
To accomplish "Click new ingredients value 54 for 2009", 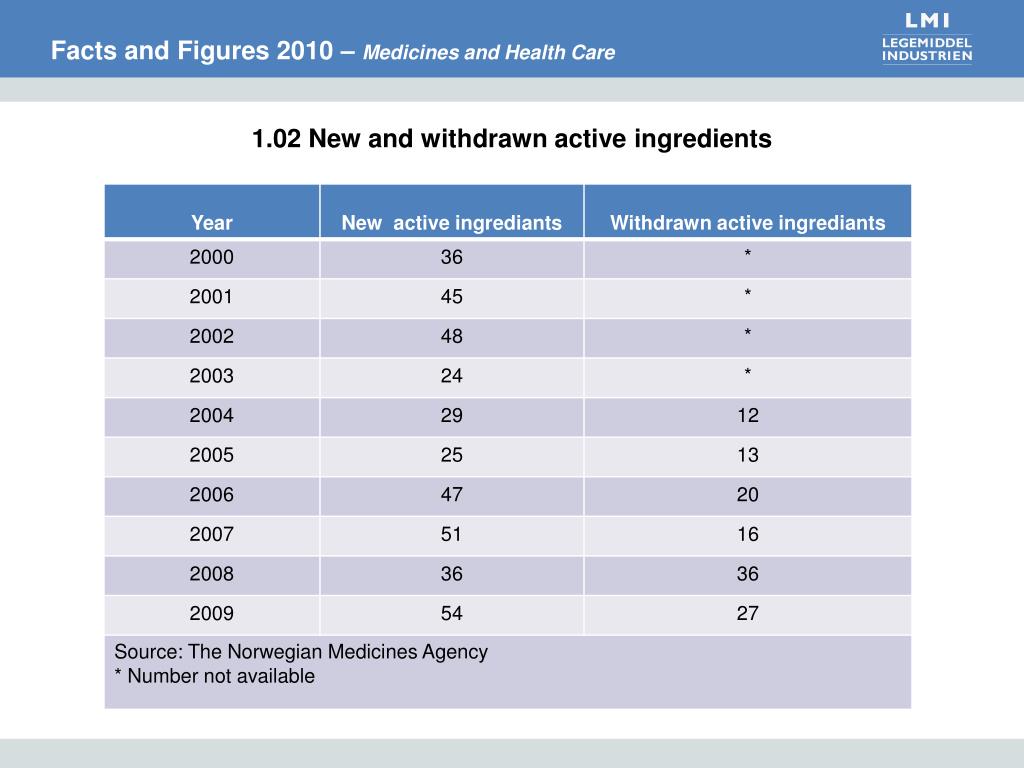I will [x=451, y=613].
